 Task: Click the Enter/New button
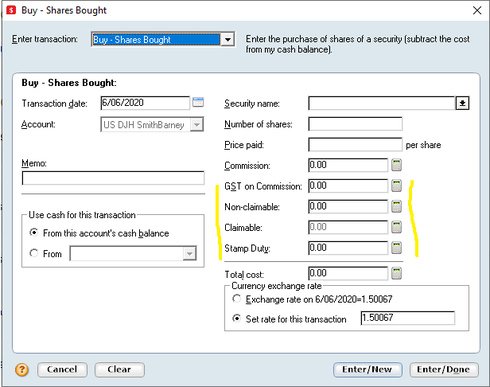click(x=368, y=370)
